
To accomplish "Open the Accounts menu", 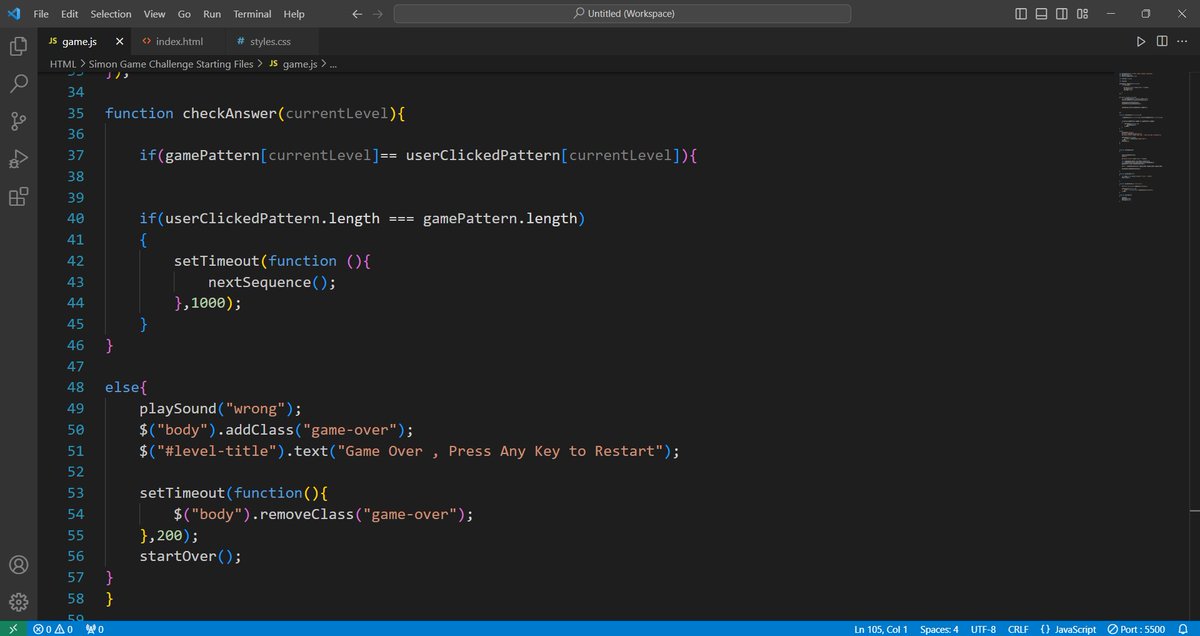I will (x=18, y=565).
